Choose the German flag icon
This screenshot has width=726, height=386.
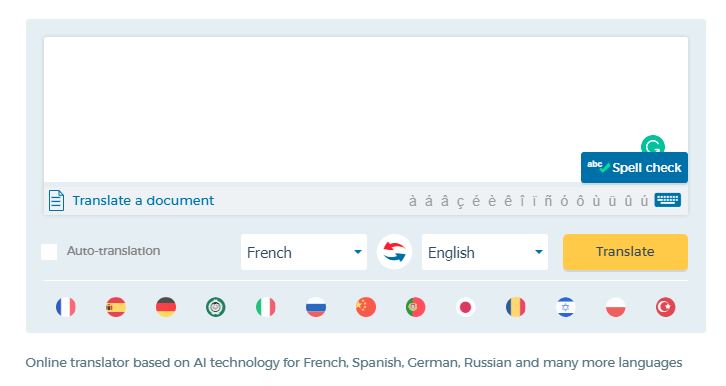click(166, 307)
